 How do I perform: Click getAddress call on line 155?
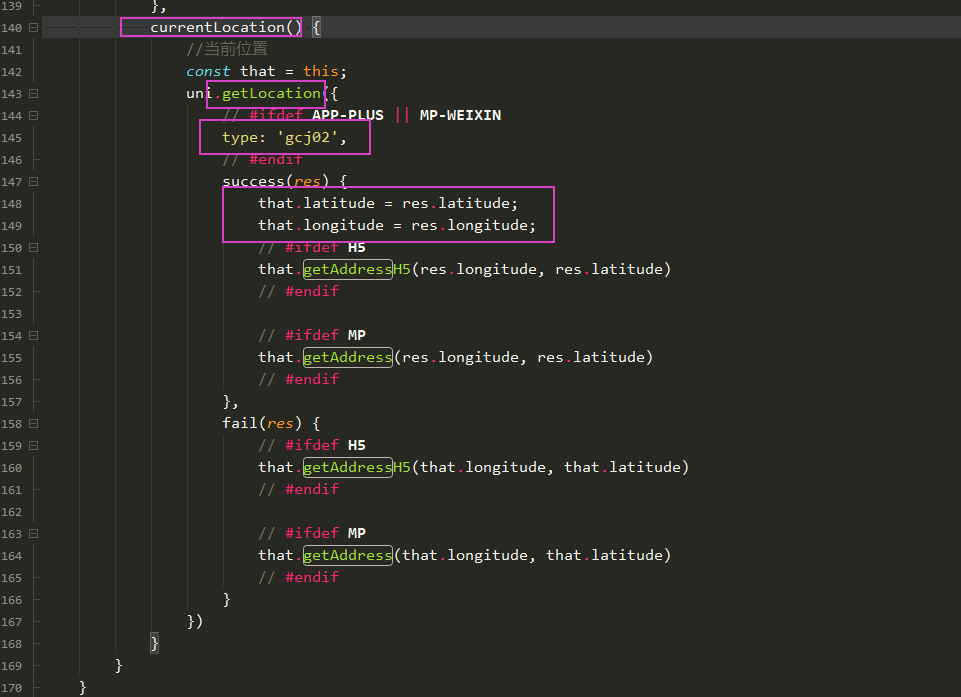pos(348,357)
